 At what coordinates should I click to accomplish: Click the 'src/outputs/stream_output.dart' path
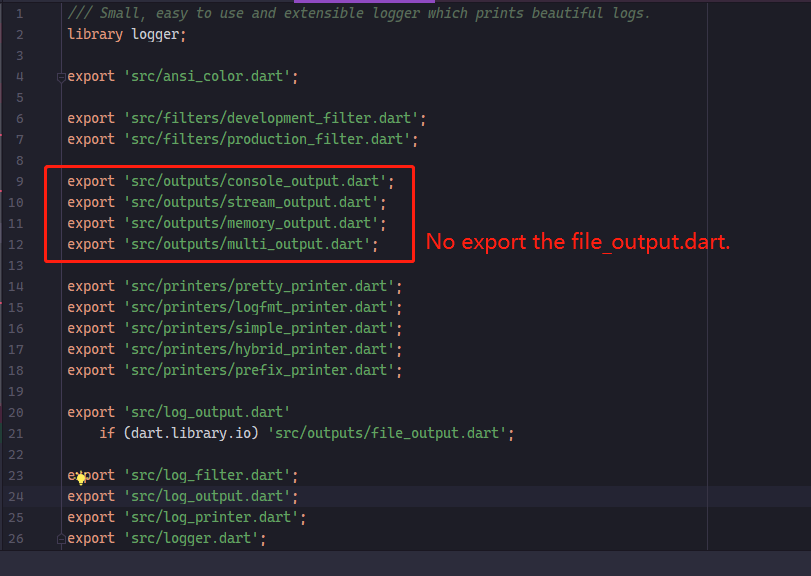pos(251,203)
